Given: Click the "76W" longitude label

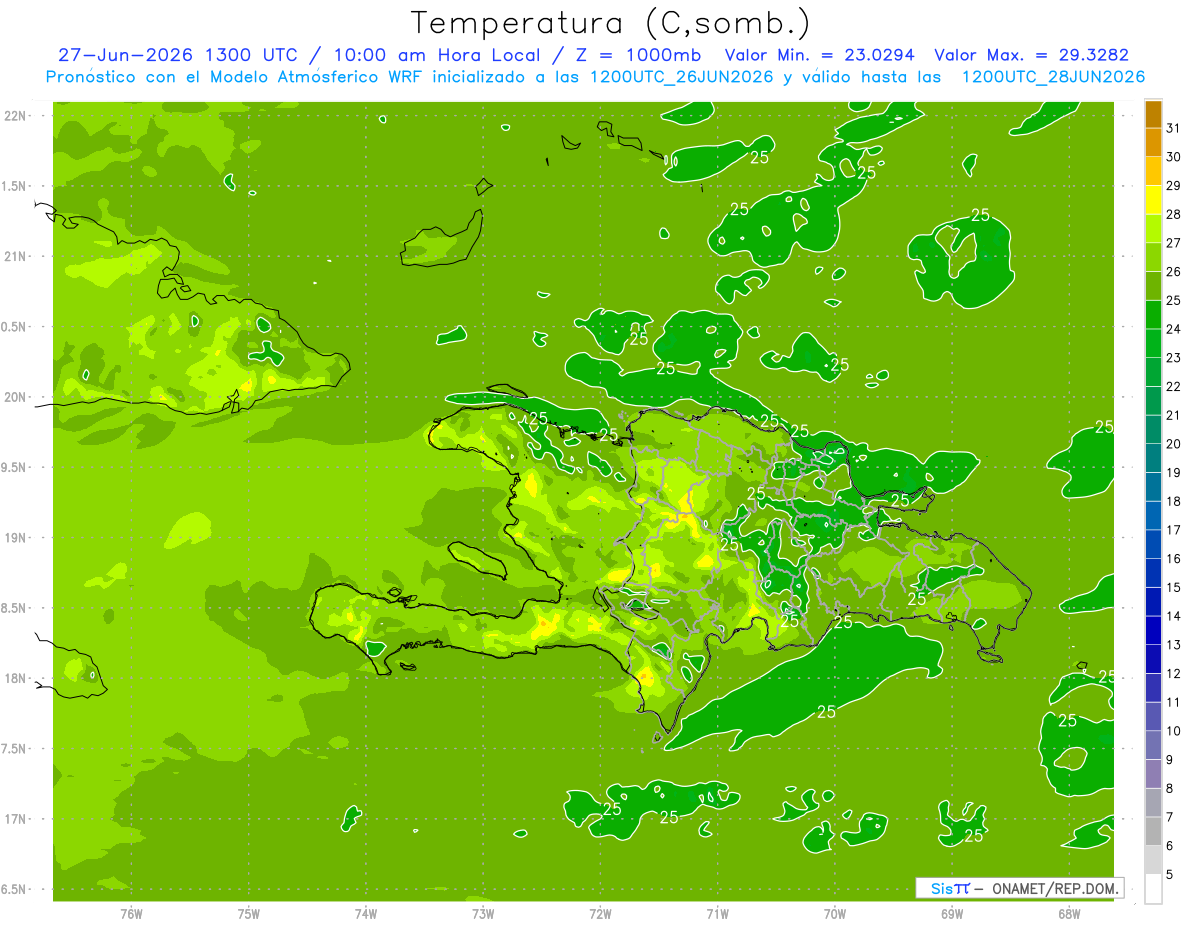Looking at the screenshot, I should point(131,914).
